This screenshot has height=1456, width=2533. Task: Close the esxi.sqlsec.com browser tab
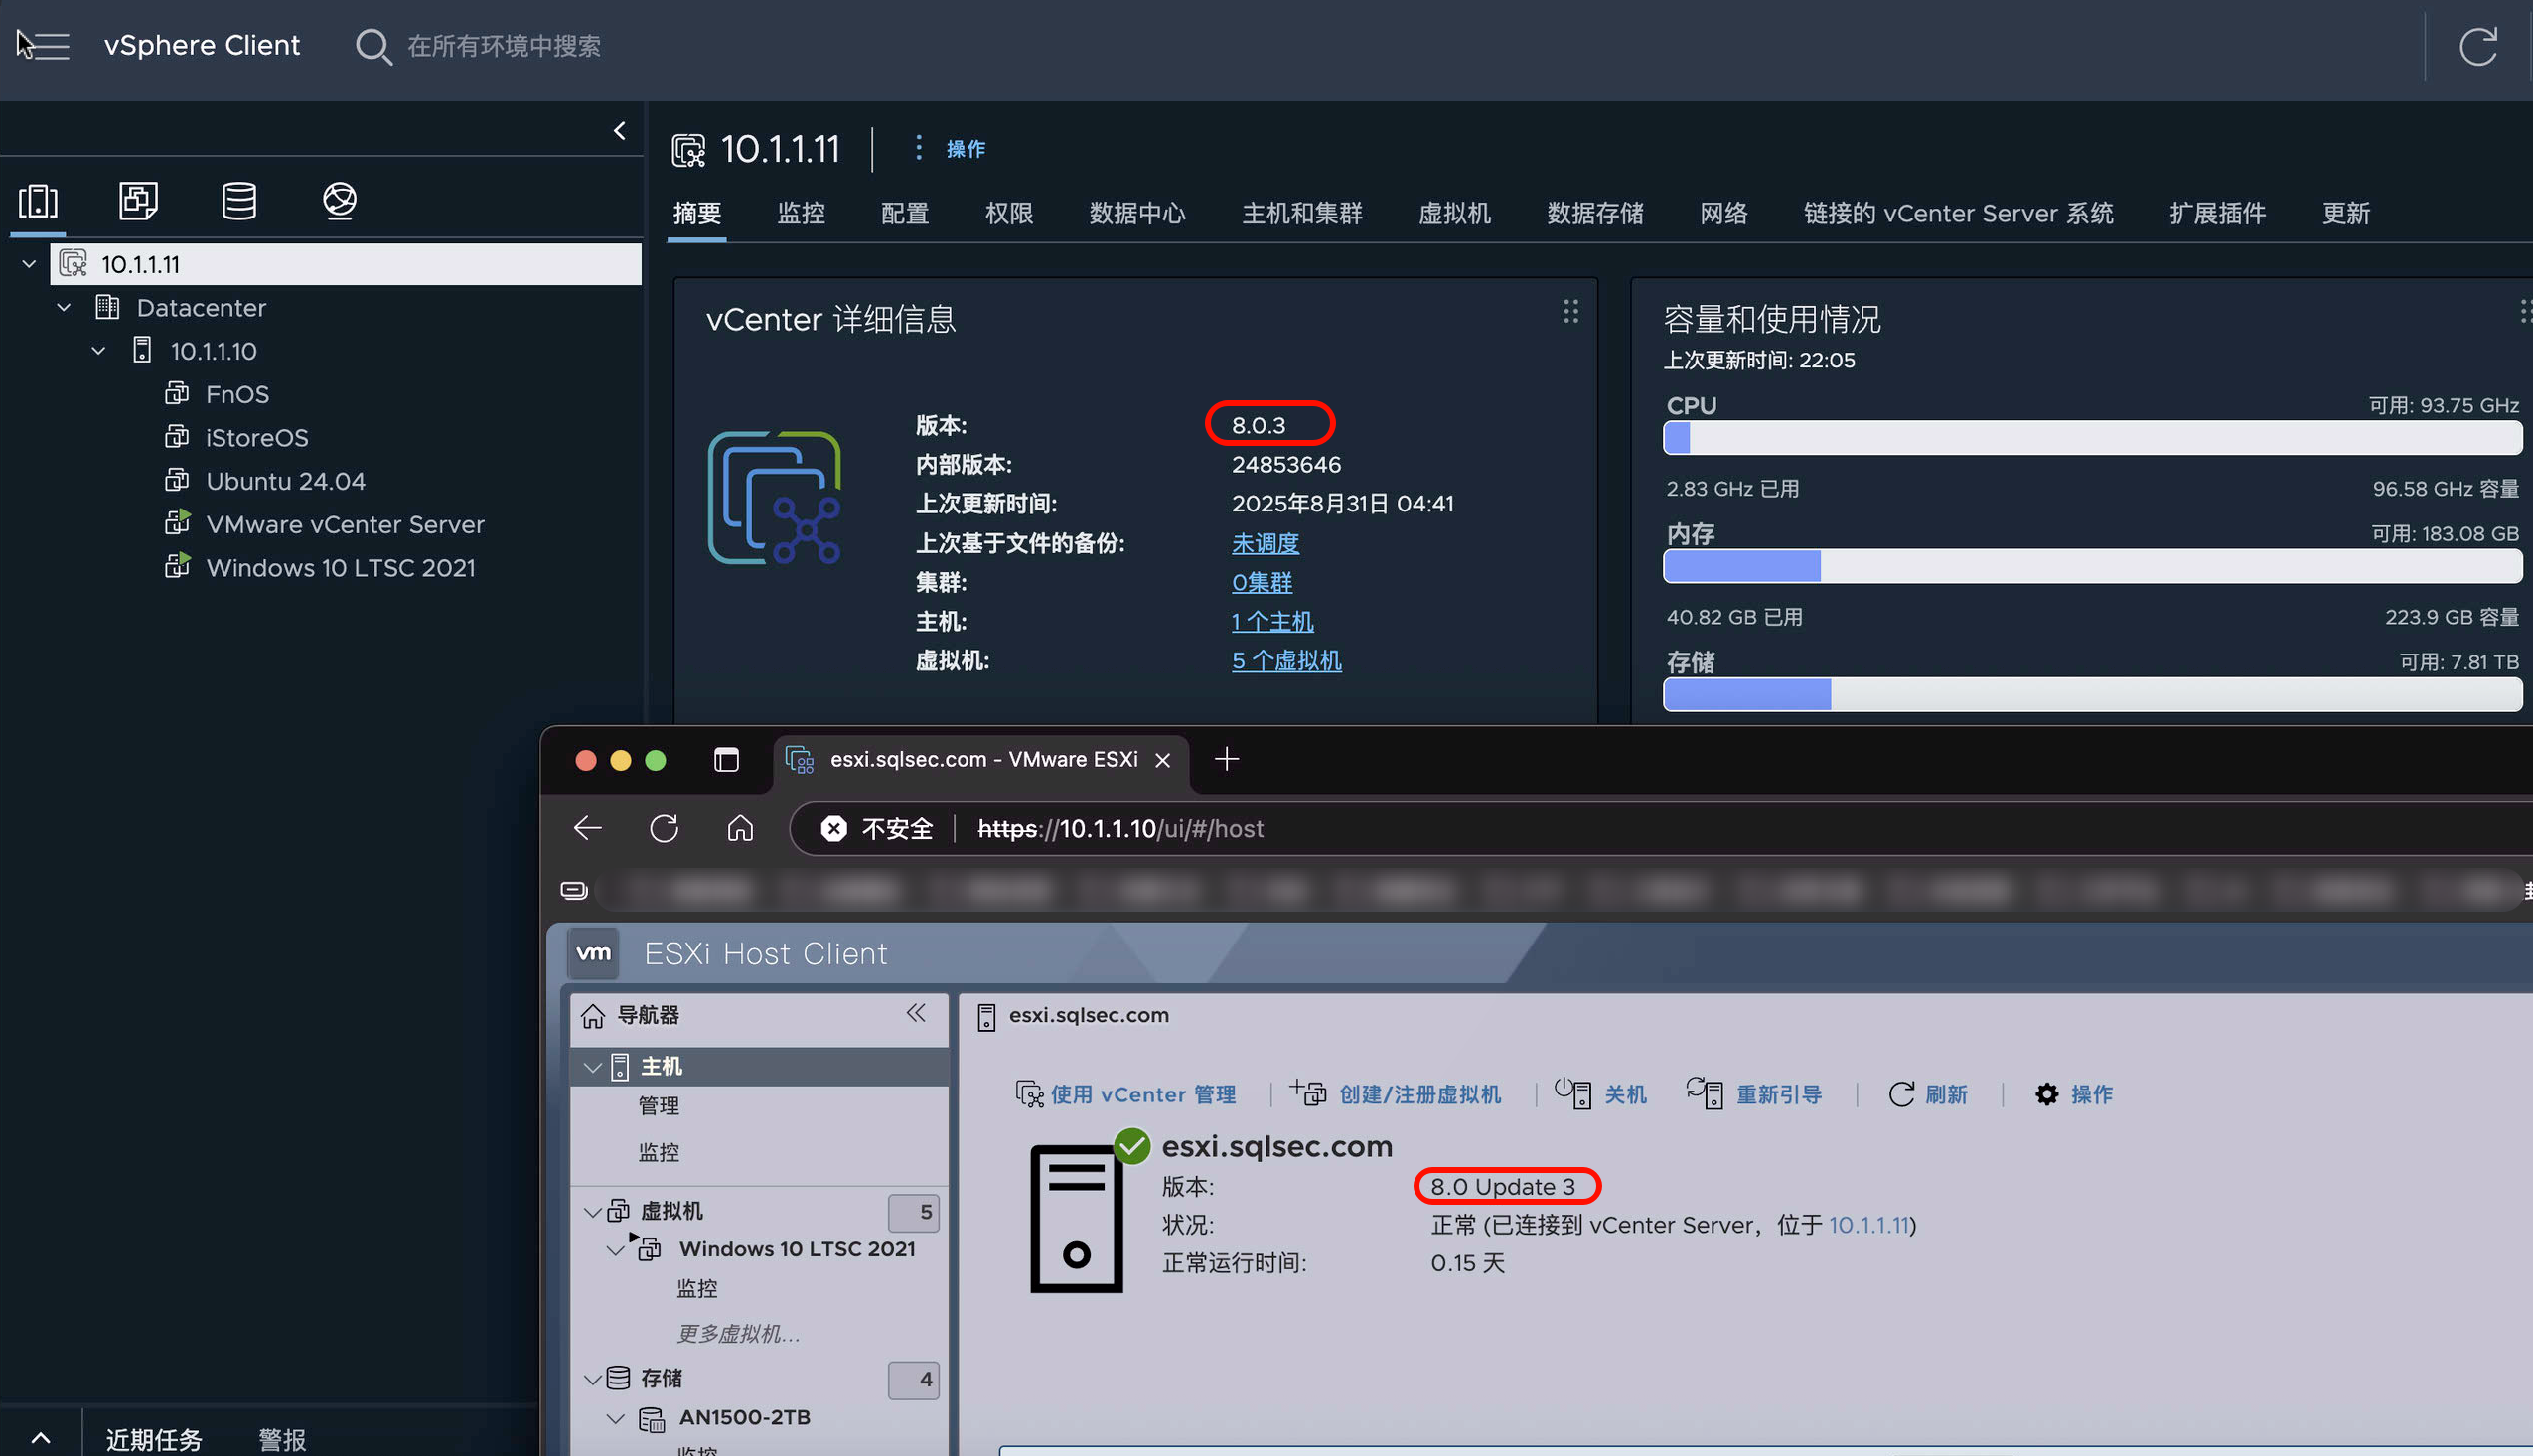click(x=1162, y=760)
